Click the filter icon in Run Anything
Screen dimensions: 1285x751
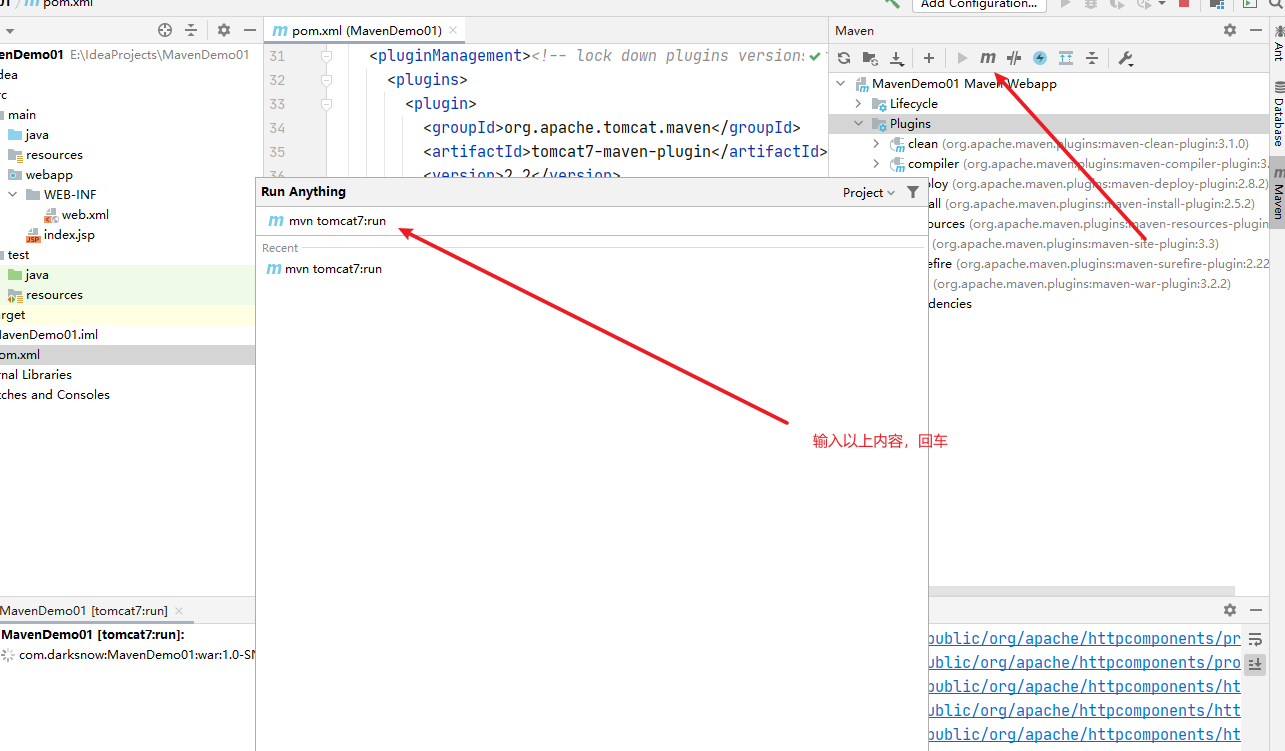tap(912, 192)
